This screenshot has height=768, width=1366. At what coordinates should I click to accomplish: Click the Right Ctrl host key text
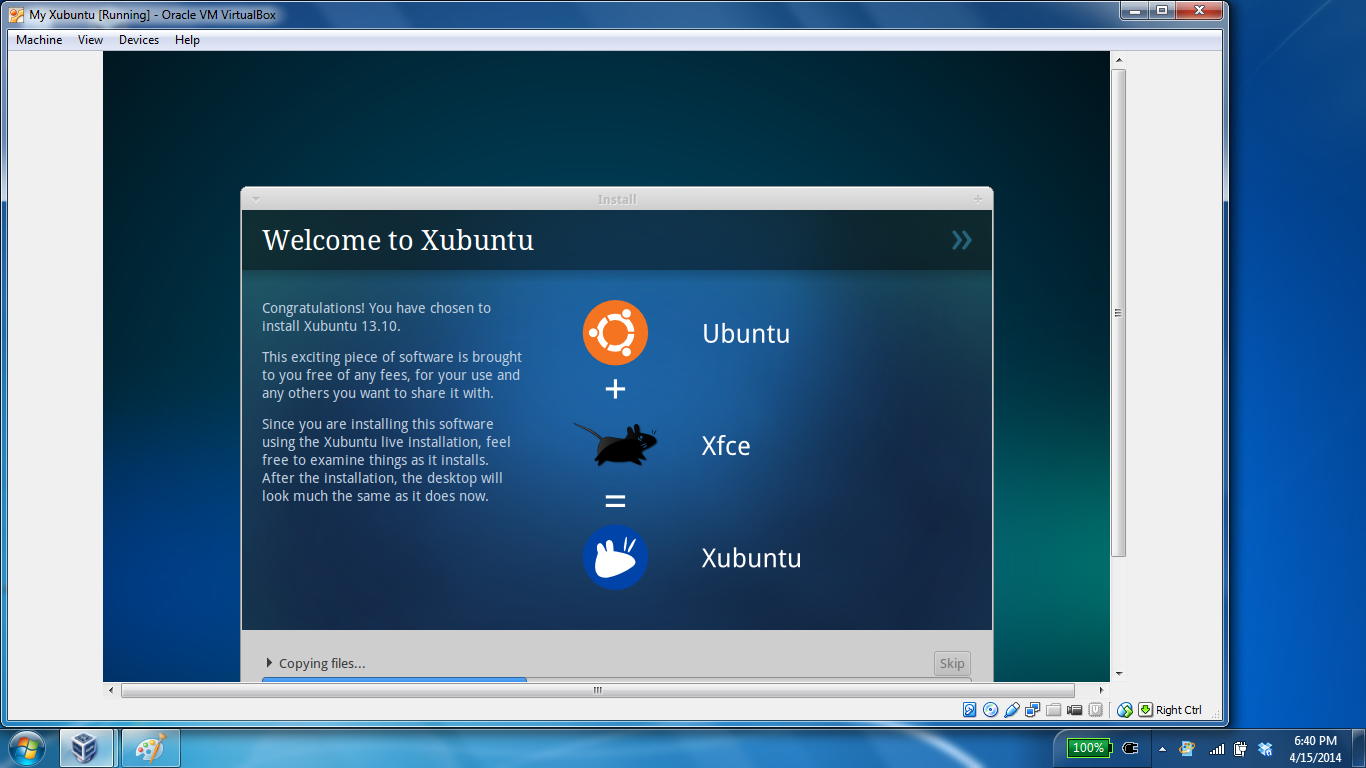[x=1179, y=710]
